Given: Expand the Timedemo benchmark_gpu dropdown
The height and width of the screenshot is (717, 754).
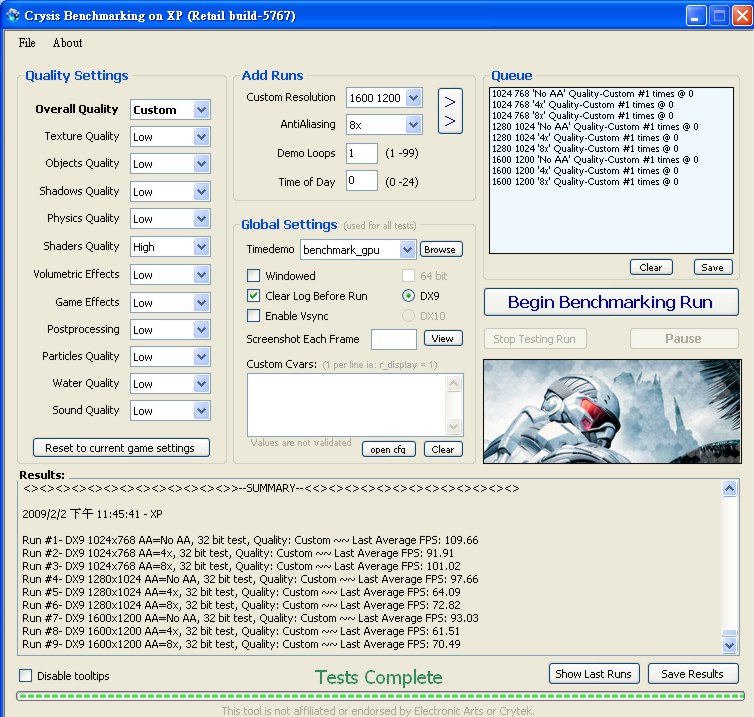Looking at the screenshot, I should coord(407,250).
